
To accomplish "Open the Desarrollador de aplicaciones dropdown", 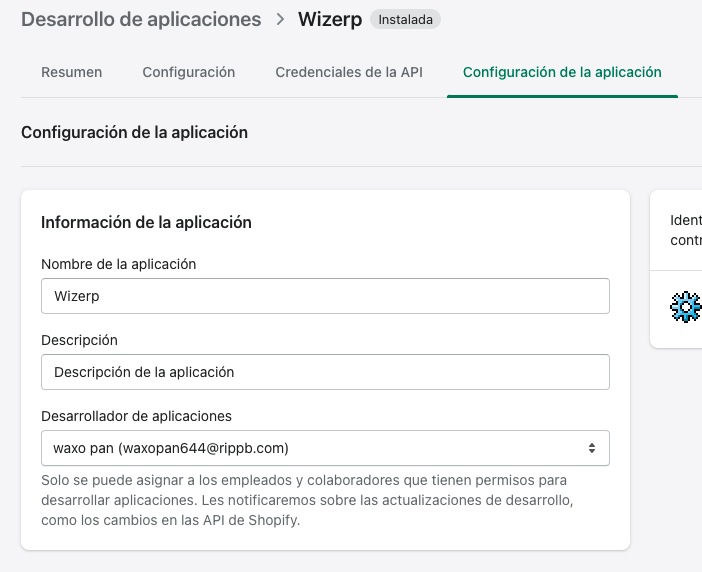I will [325, 448].
